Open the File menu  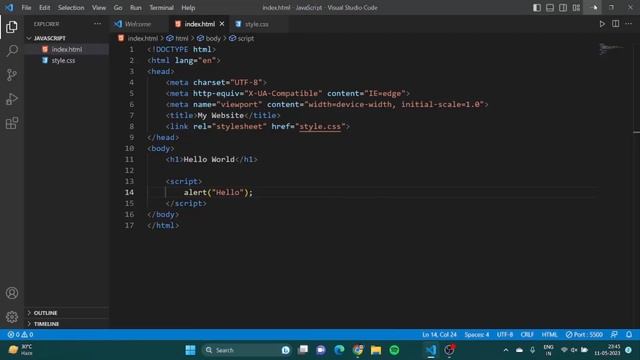[27, 8]
